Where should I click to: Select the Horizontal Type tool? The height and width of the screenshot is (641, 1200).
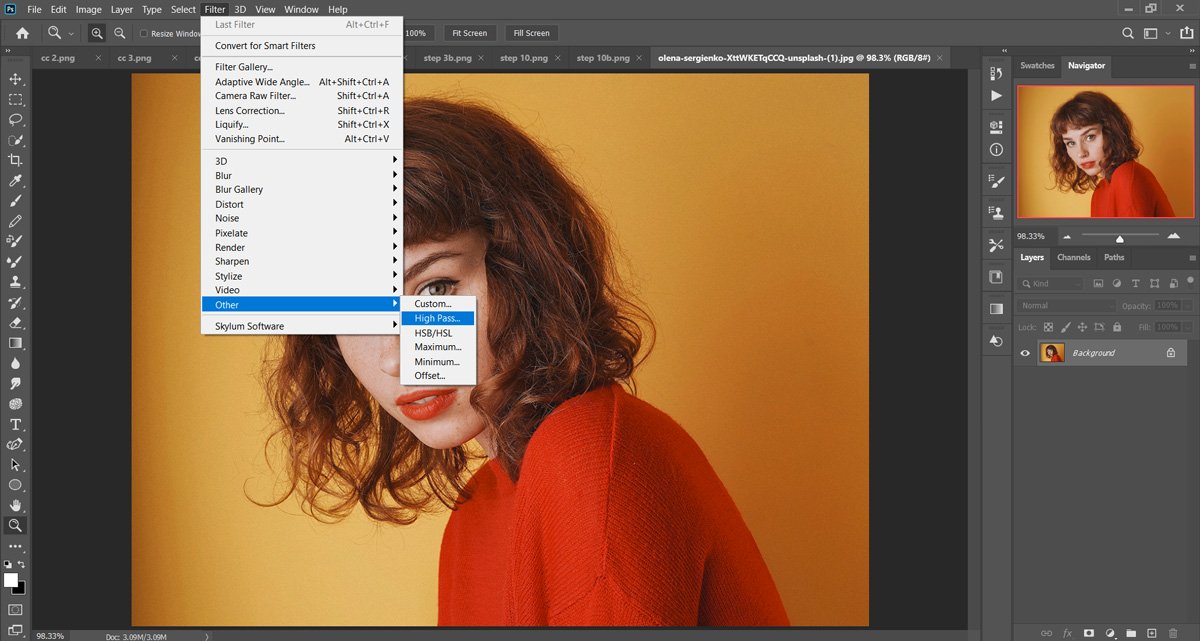click(15, 424)
